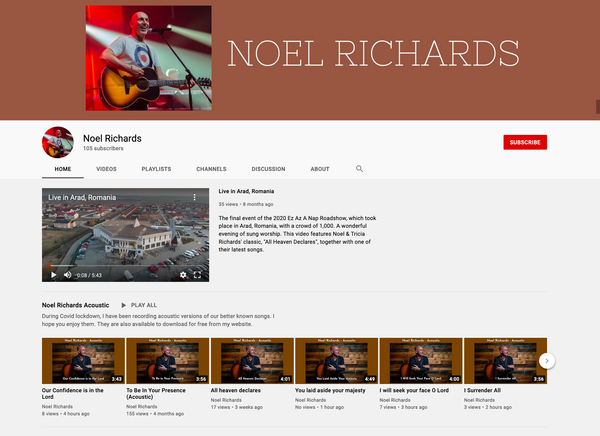
Task: Show next videos with carousel arrow
Action: pos(547,361)
